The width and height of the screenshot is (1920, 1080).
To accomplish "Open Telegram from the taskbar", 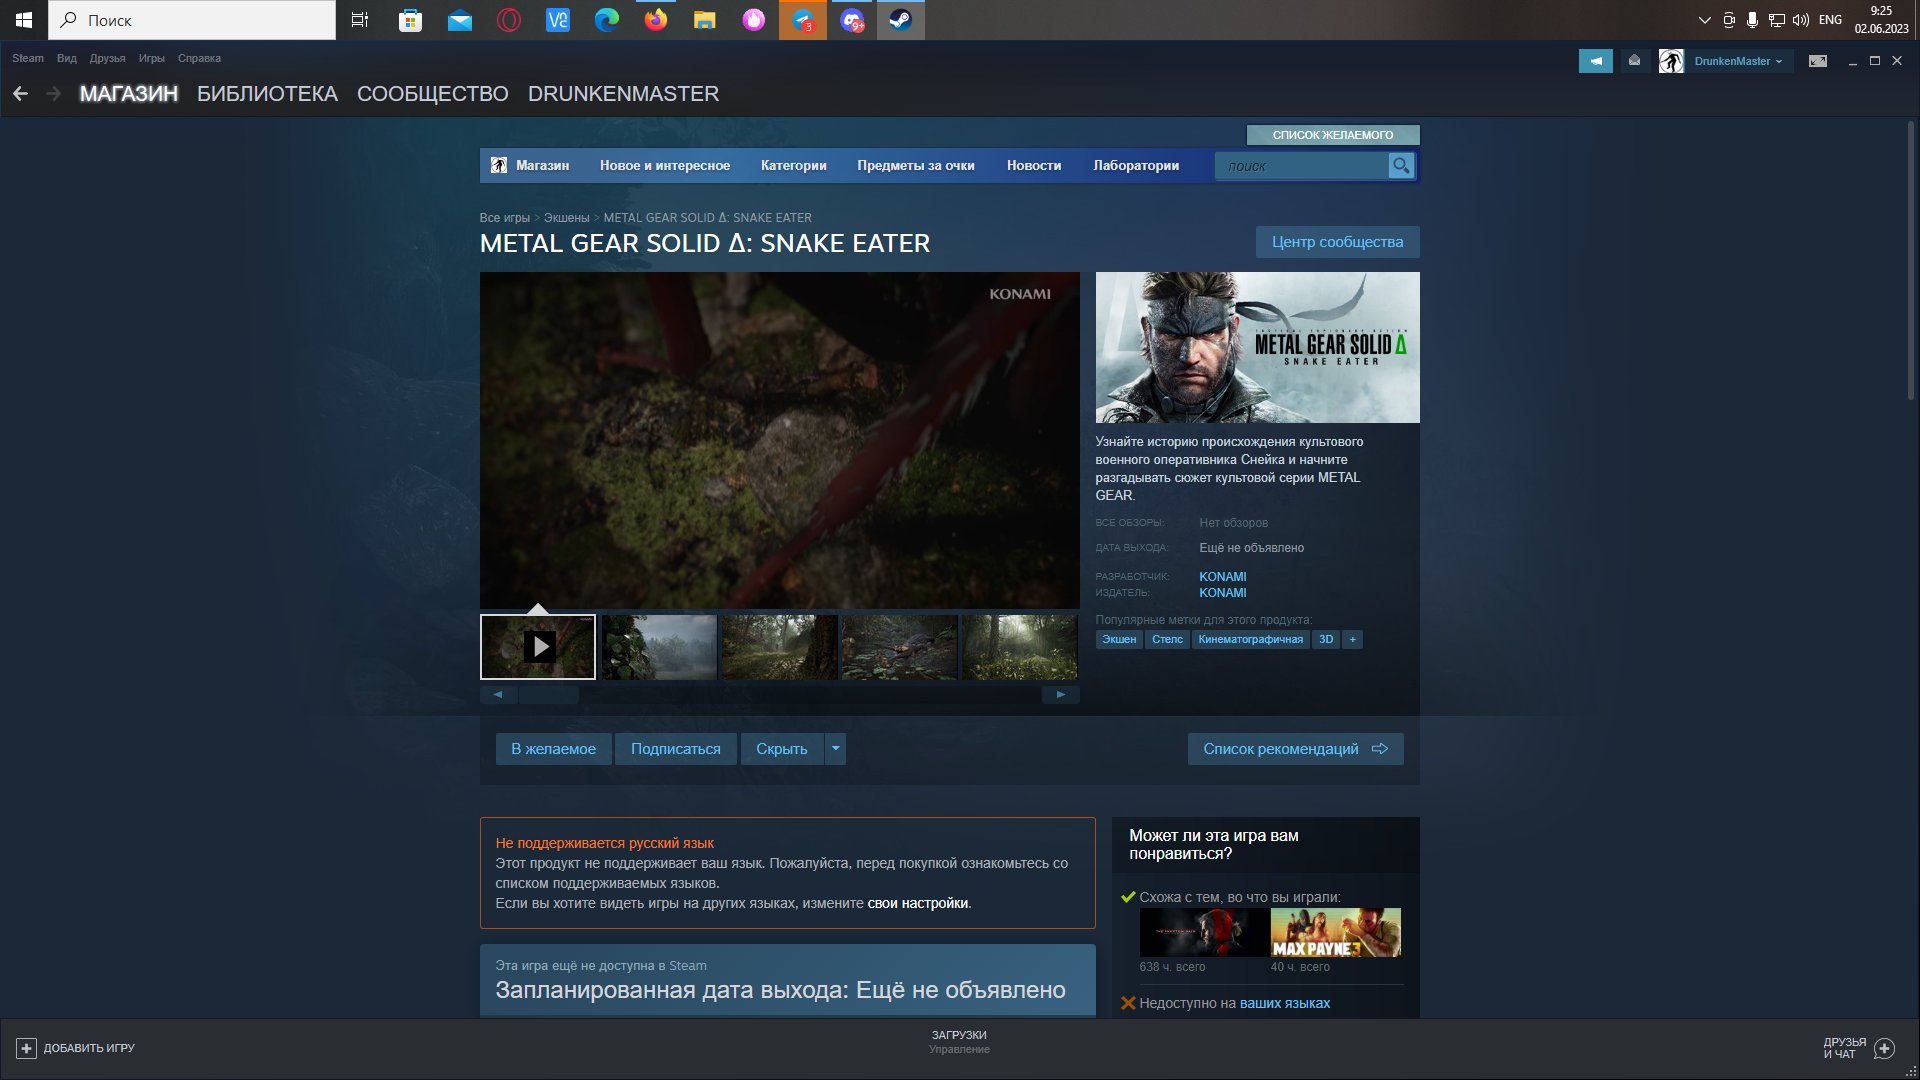I will (803, 20).
